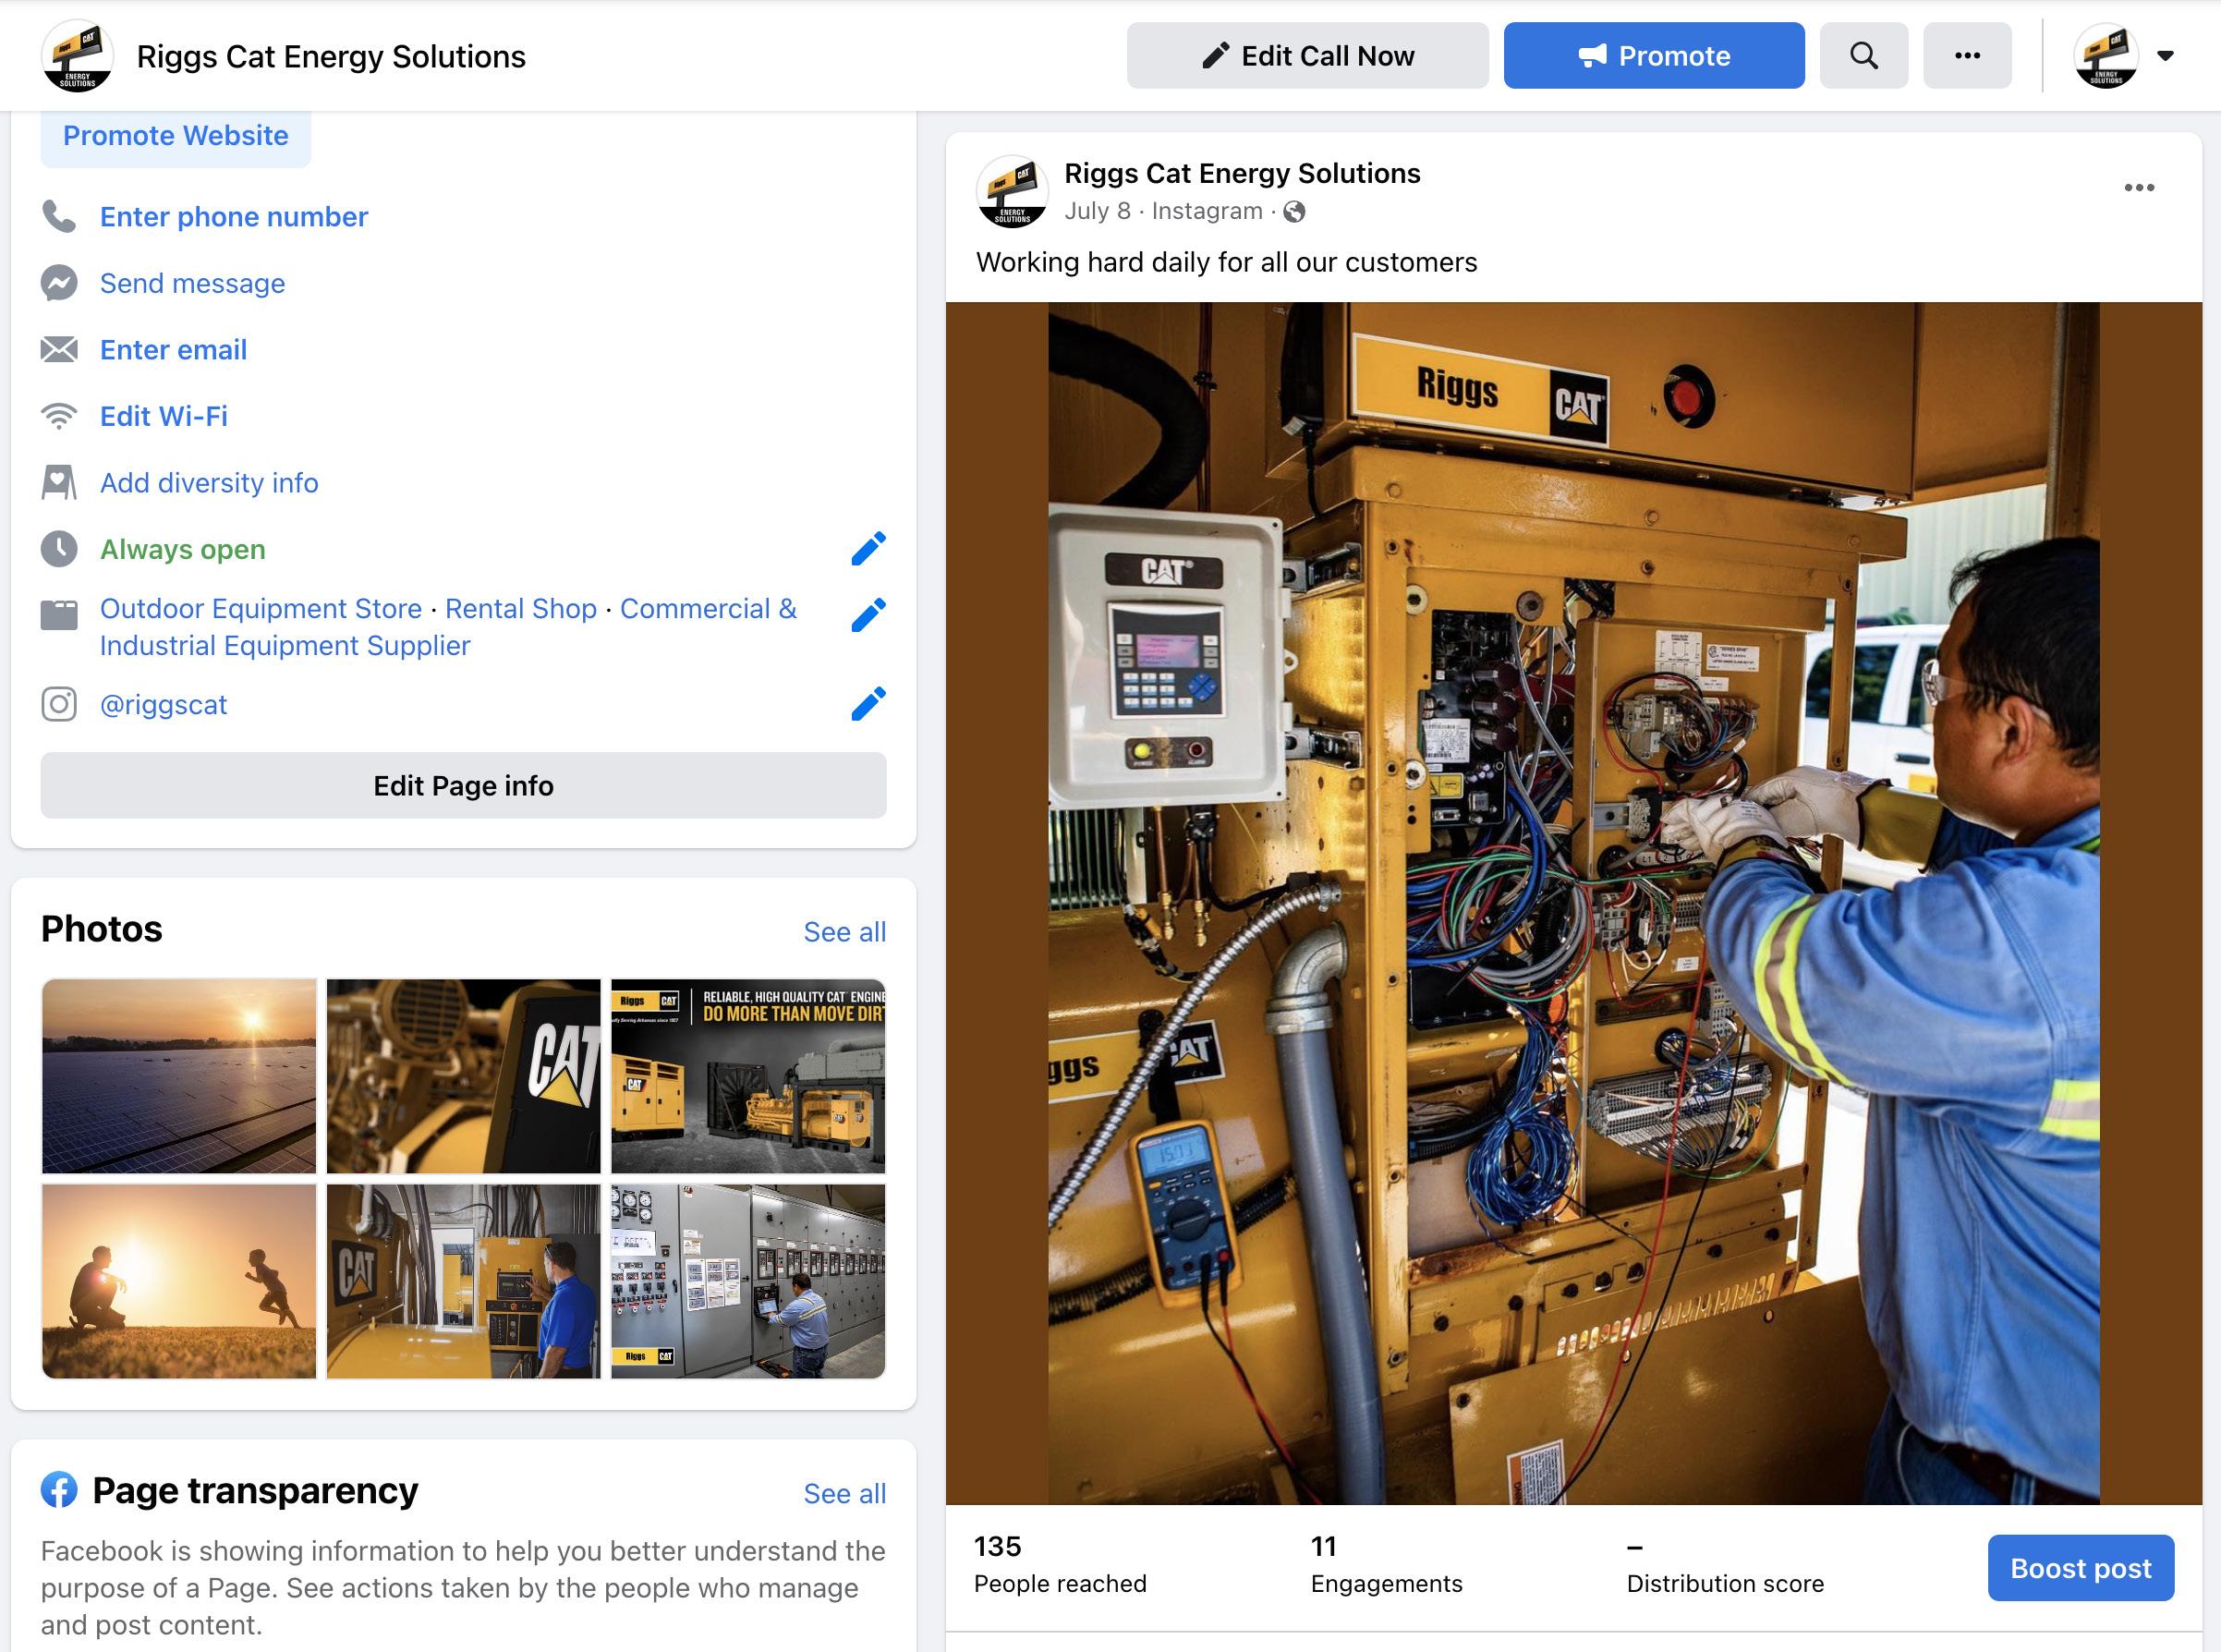Viewport: 2221px width, 1652px height.
Task: Click the Always open hours text
Action: (182, 549)
